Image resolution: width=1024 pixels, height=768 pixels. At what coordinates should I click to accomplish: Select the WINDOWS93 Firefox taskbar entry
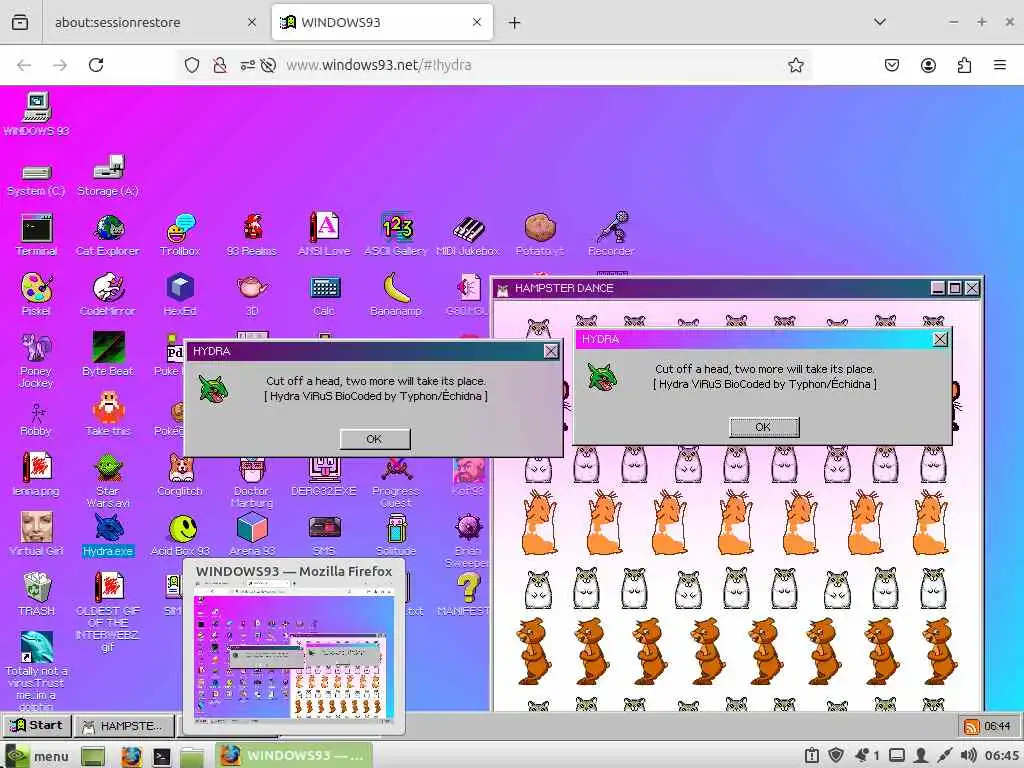[294, 756]
